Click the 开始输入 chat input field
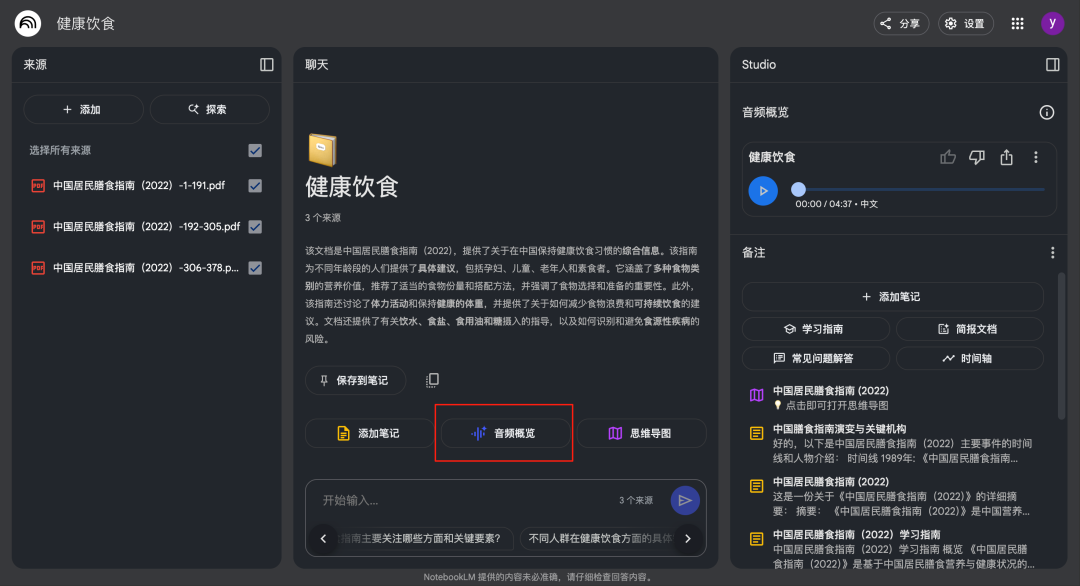 (x=465, y=501)
